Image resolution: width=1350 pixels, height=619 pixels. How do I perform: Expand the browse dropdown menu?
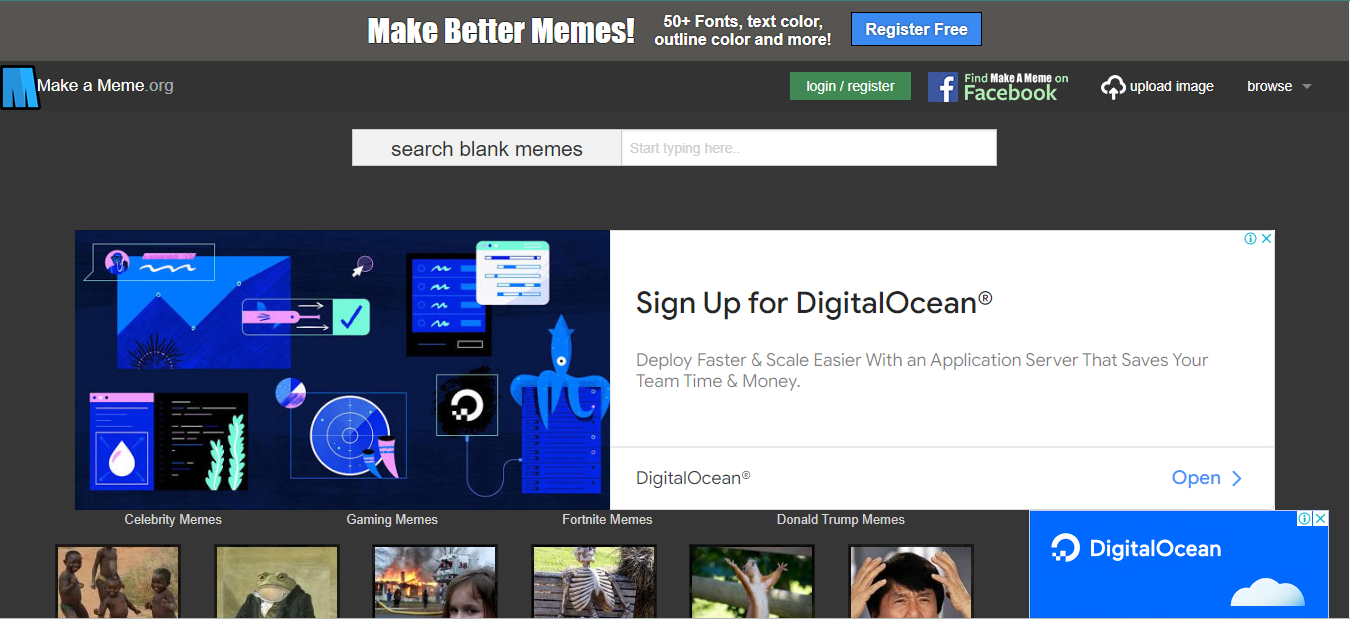[x=1279, y=87]
